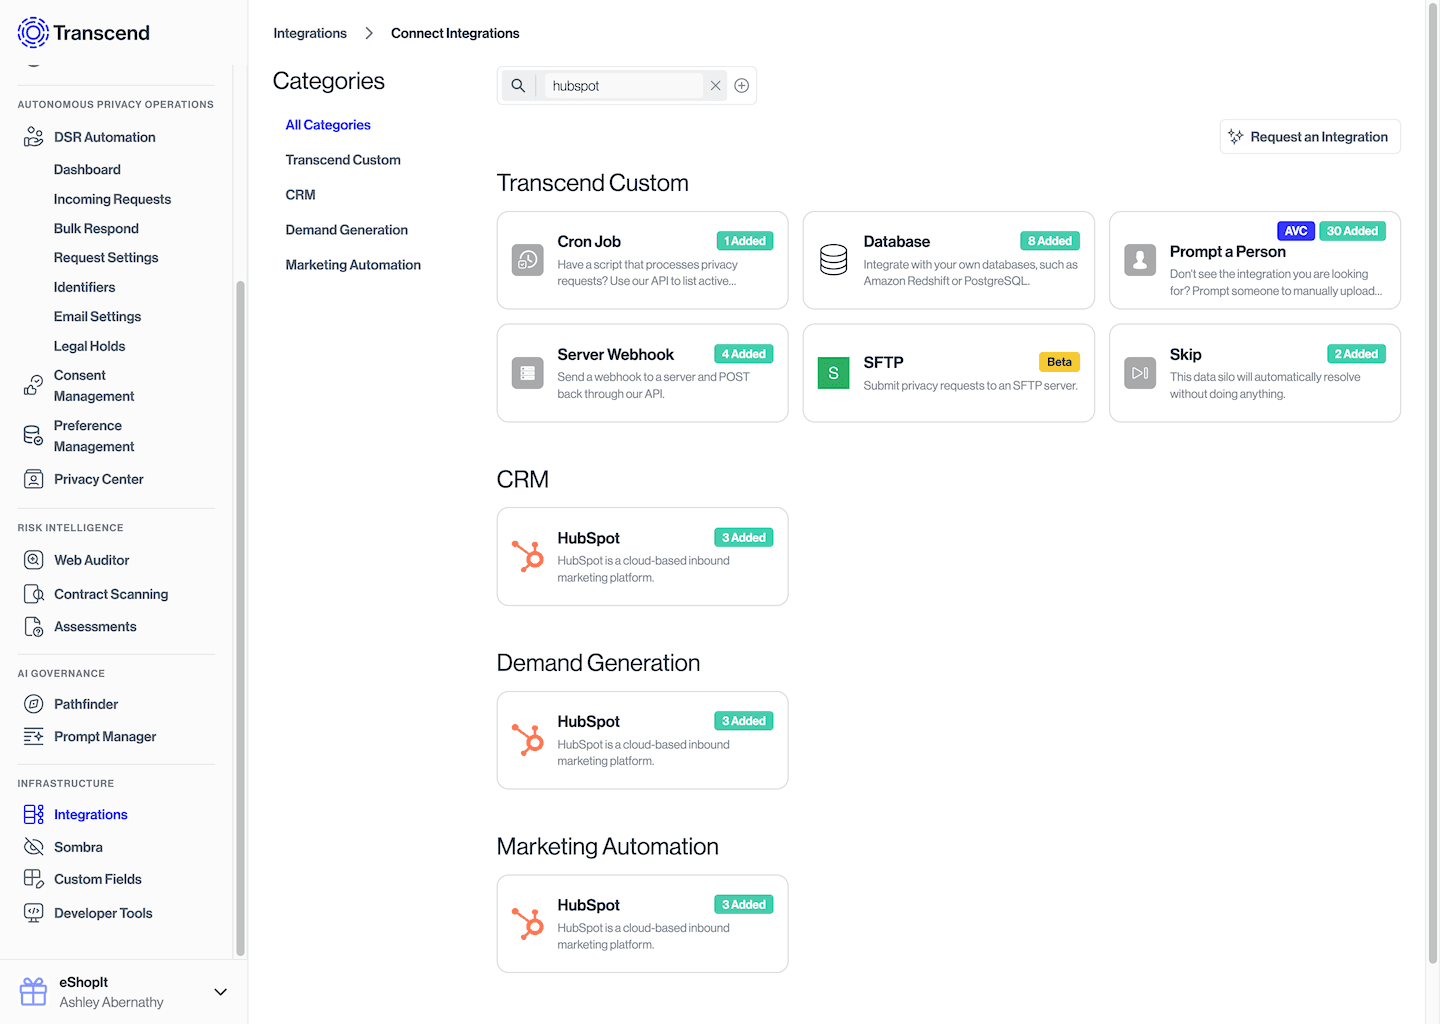Screen dimensions: 1440x1024
Task: Select the Contract Scanning icon
Action: (33, 593)
